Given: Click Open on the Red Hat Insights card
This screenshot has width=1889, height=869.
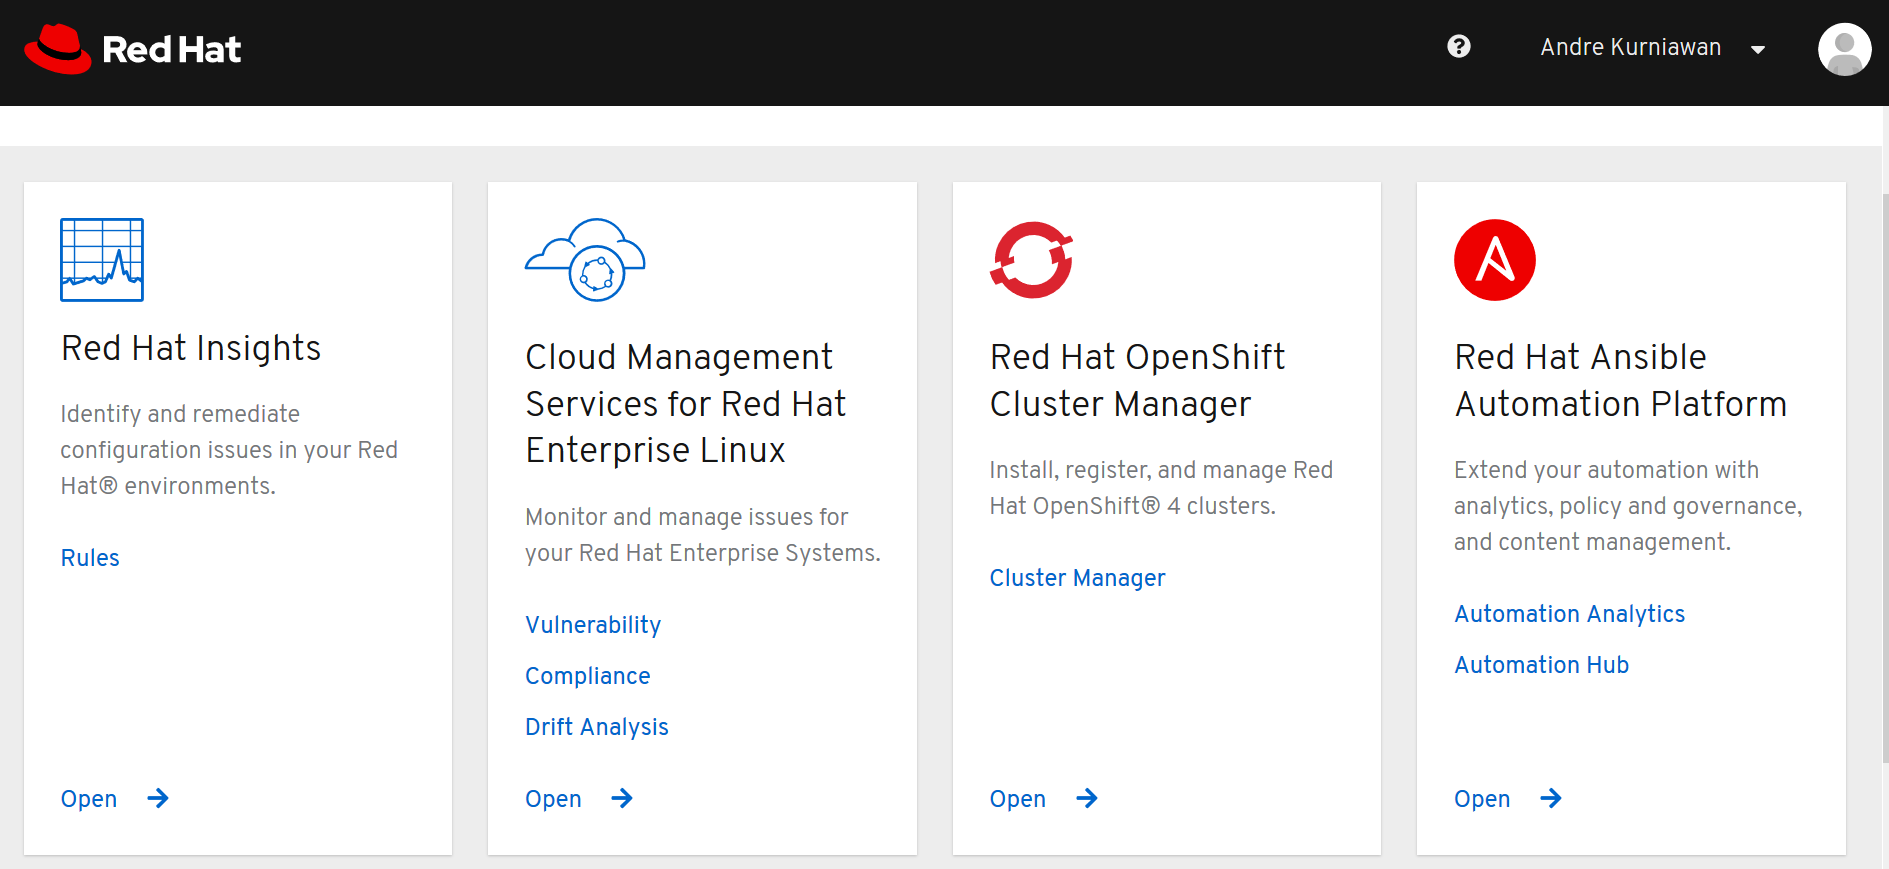Looking at the screenshot, I should pos(89,799).
